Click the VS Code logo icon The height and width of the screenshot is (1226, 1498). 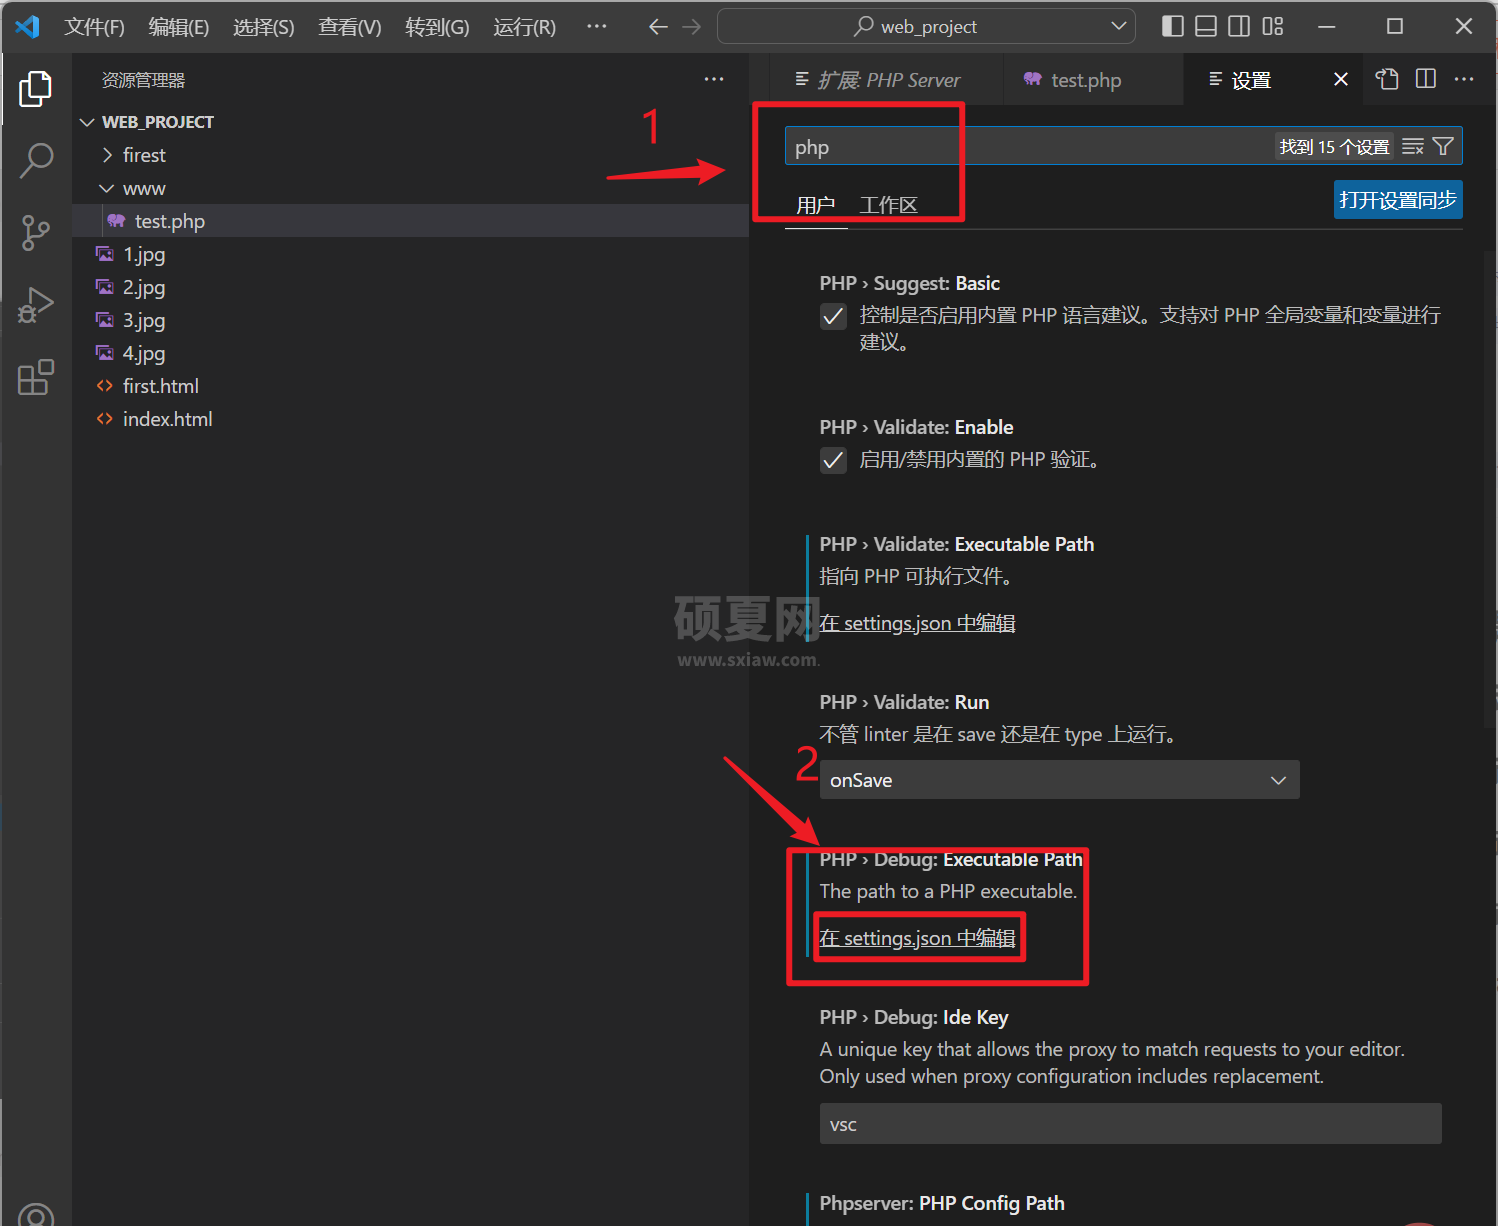coord(27,26)
